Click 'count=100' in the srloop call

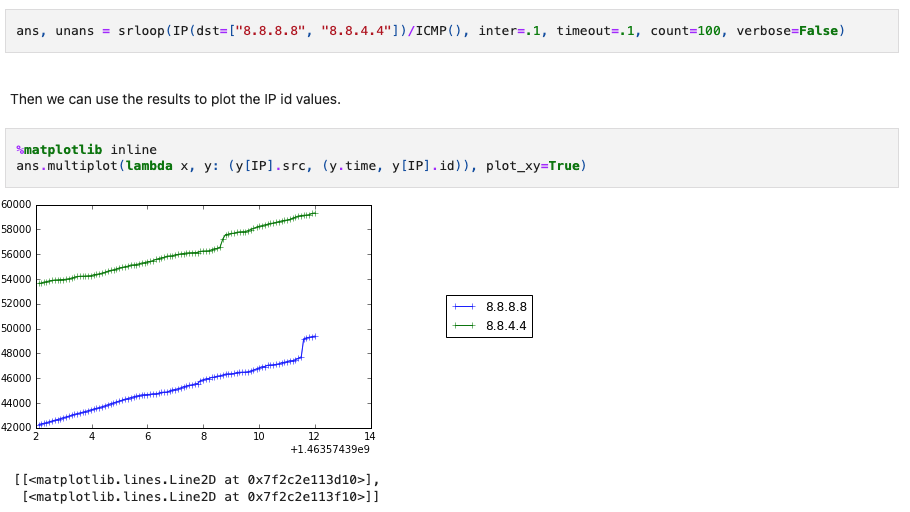coord(685,31)
